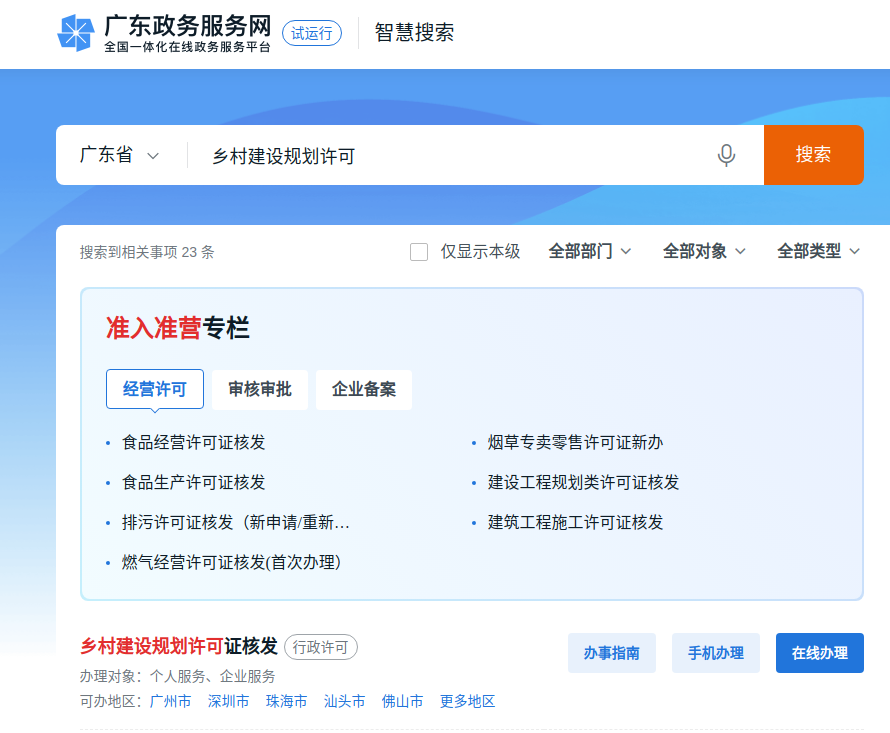Switch to the 审核审批 tab
Image resolution: width=890 pixels, height=733 pixels.
[x=260, y=389]
